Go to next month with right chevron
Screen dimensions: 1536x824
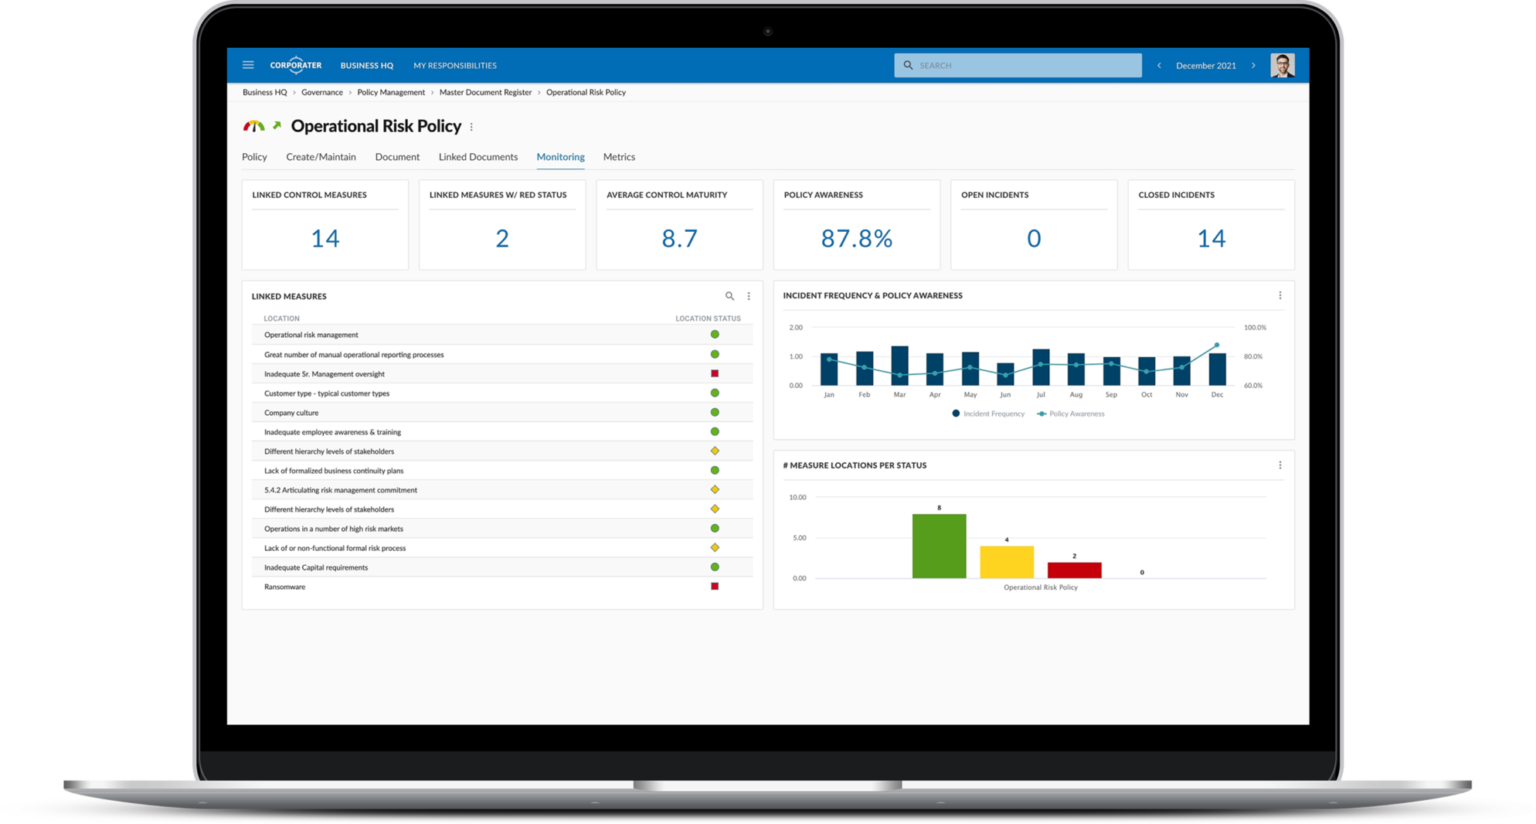(1253, 64)
